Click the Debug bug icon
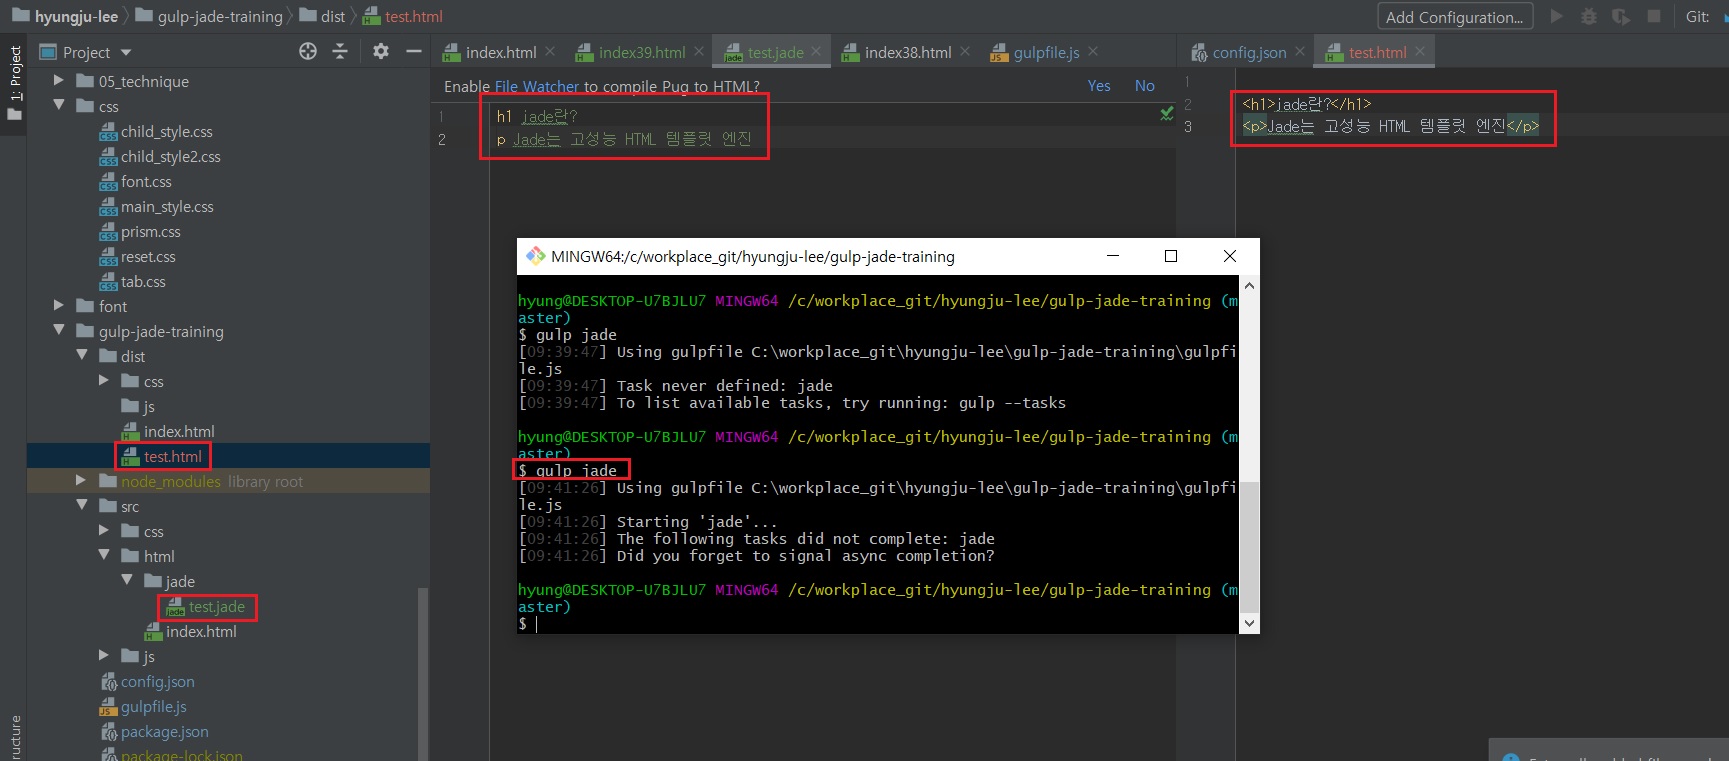The height and width of the screenshot is (761, 1729). coord(1588,16)
